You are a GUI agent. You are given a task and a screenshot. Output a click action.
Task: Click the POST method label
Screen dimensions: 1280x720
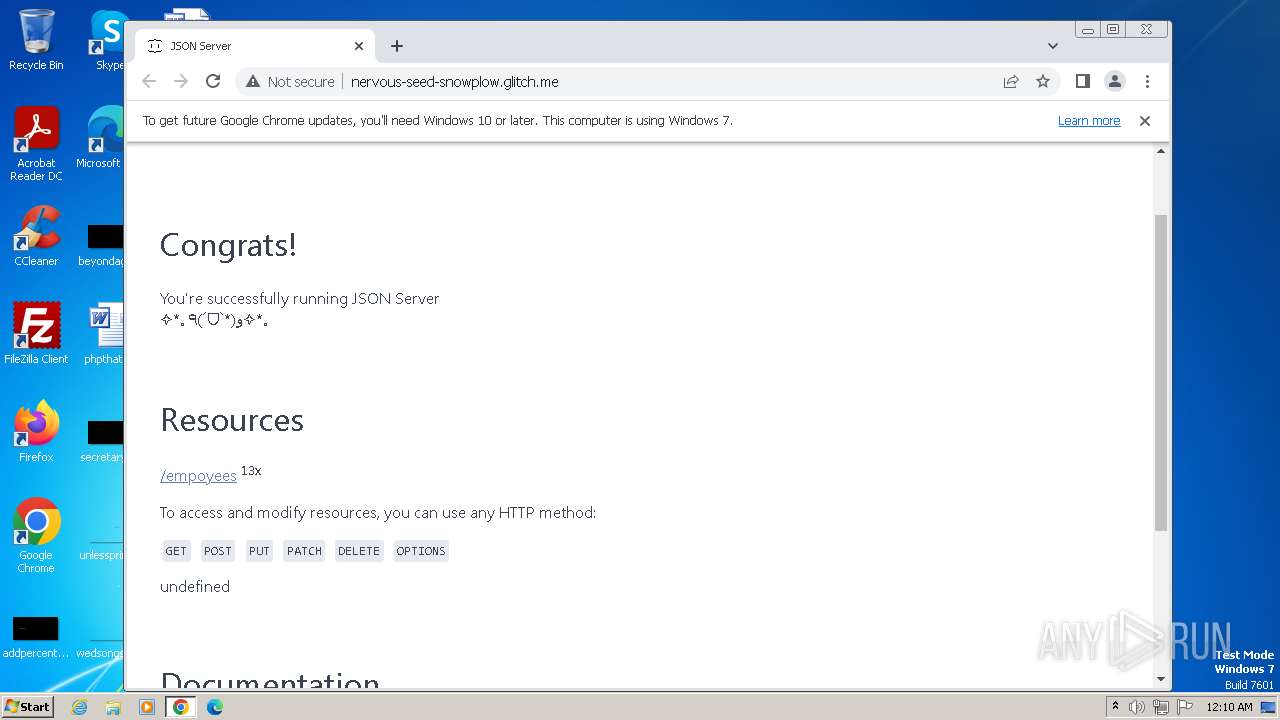click(x=217, y=551)
